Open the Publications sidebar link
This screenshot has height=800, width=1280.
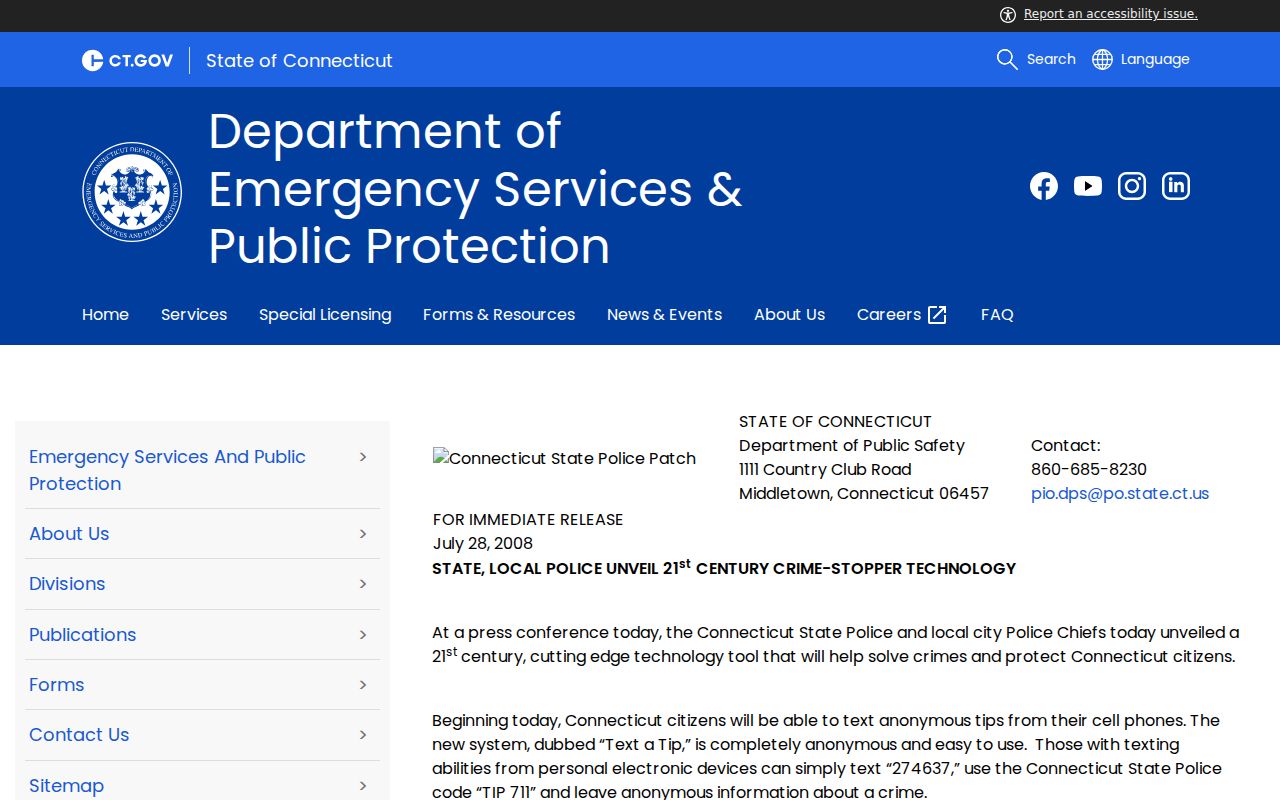[82, 635]
